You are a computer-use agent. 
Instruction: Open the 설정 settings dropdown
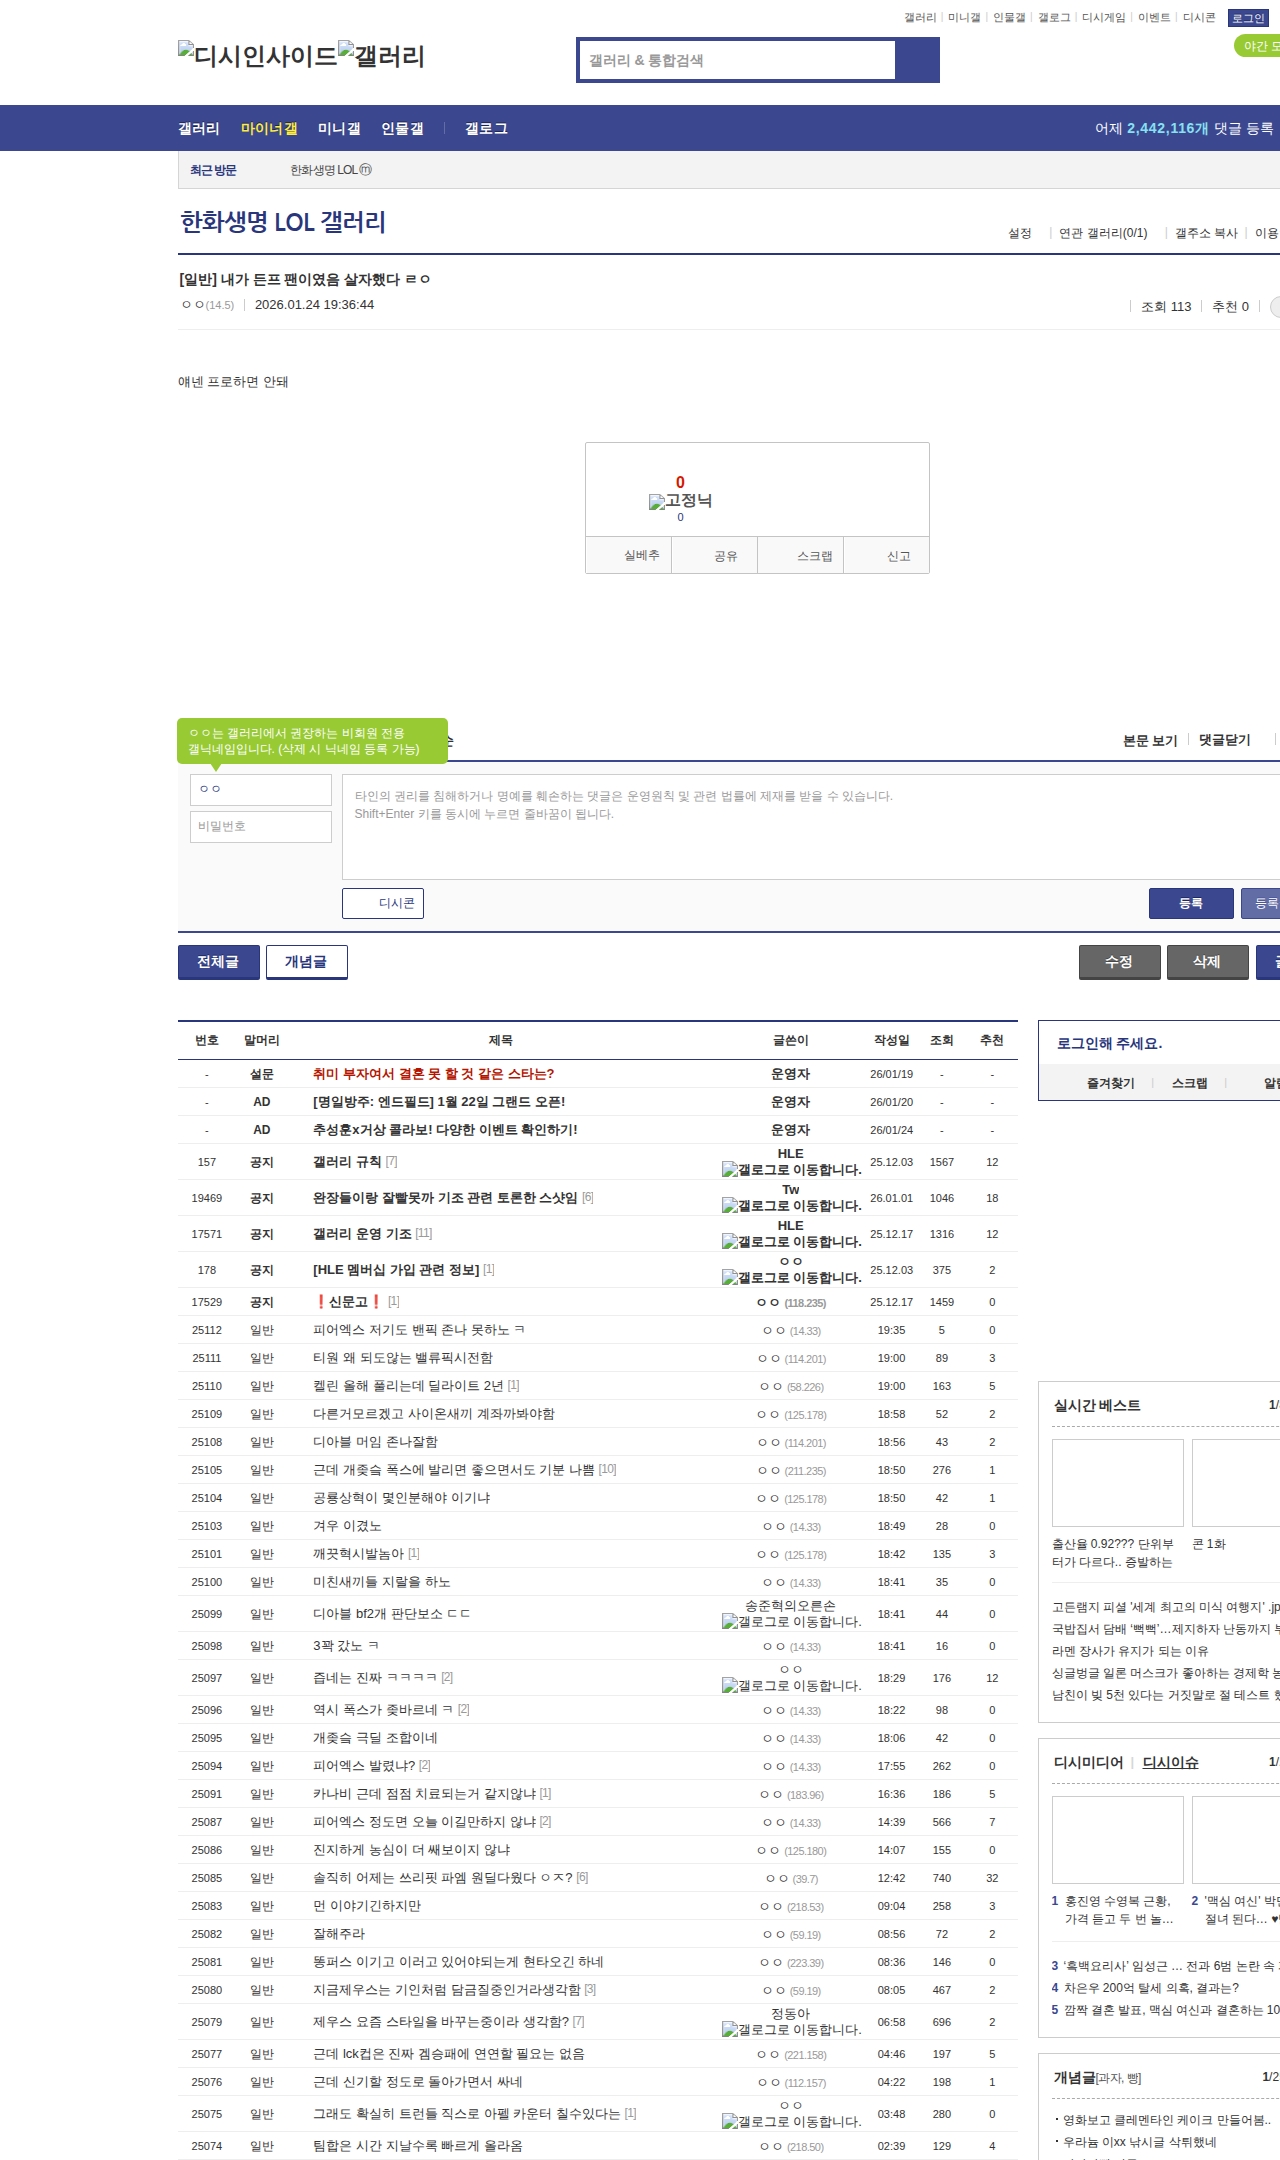click(1020, 233)
